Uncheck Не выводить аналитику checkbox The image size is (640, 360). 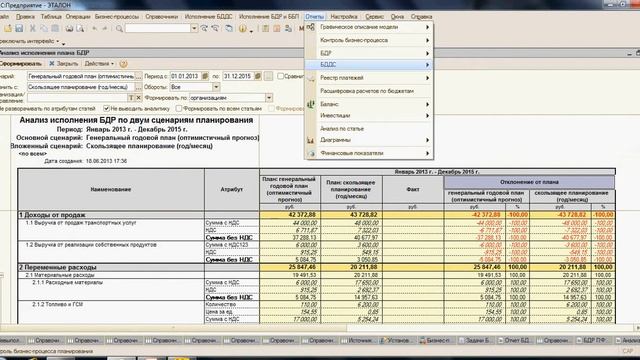(107, 109)
